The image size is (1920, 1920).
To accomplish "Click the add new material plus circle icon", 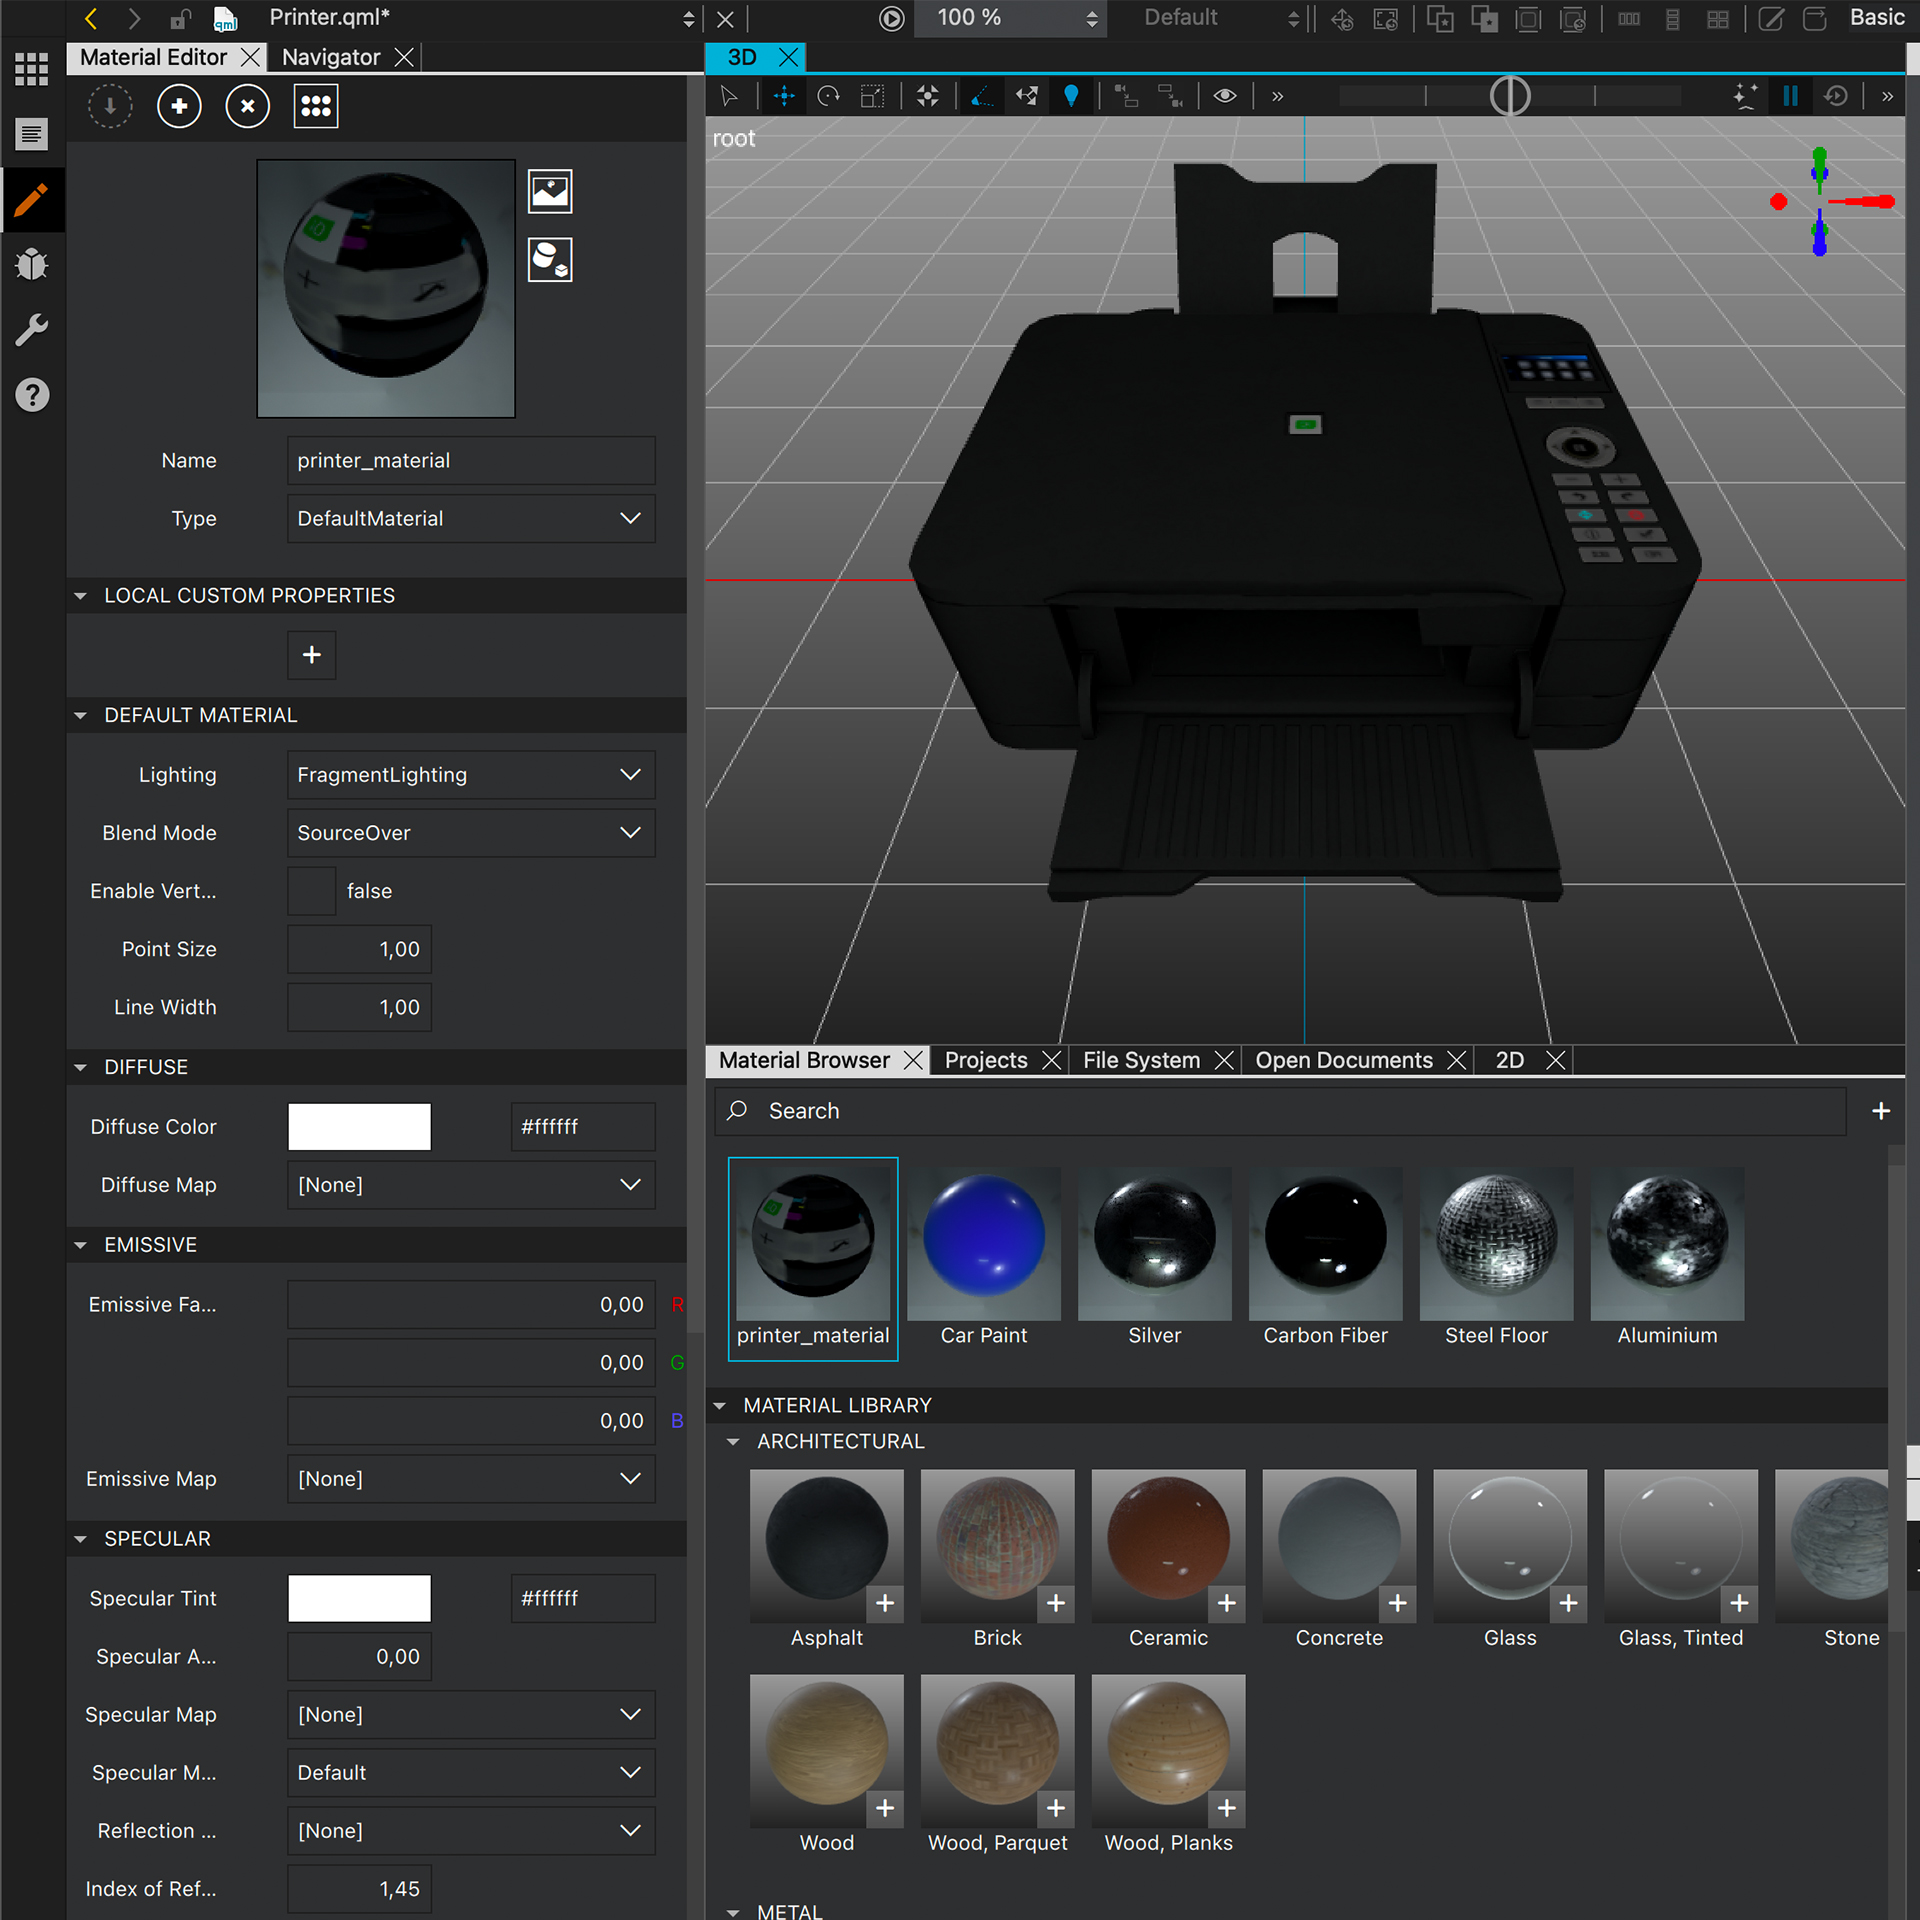I will point(179,106).
